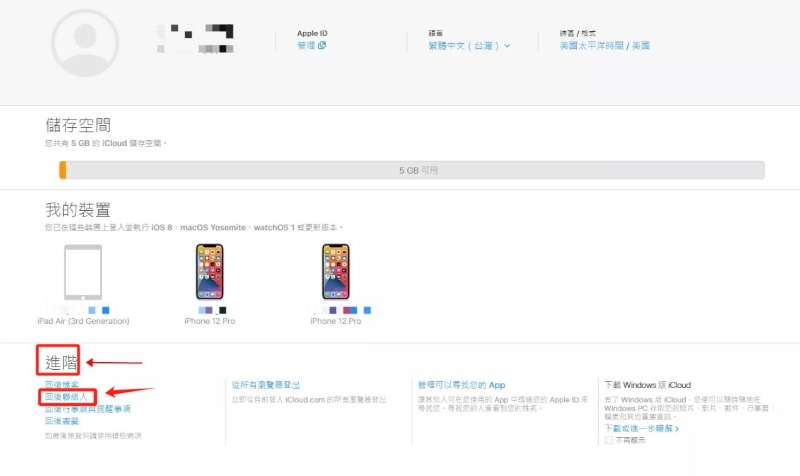Open the Apple ID 管理 link

click(x=310, y=46)
